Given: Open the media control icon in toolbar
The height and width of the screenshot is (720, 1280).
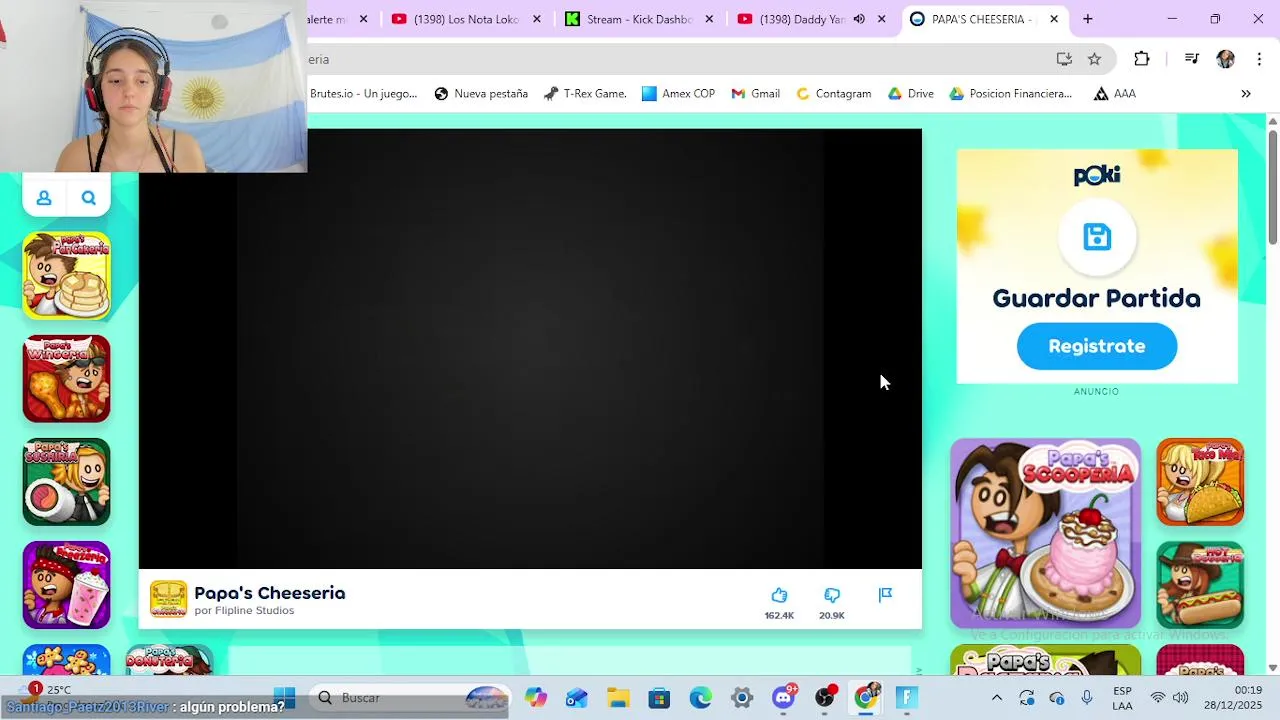Looking at the screenshot, I should pyautogui.click(x=1191, y=59).
